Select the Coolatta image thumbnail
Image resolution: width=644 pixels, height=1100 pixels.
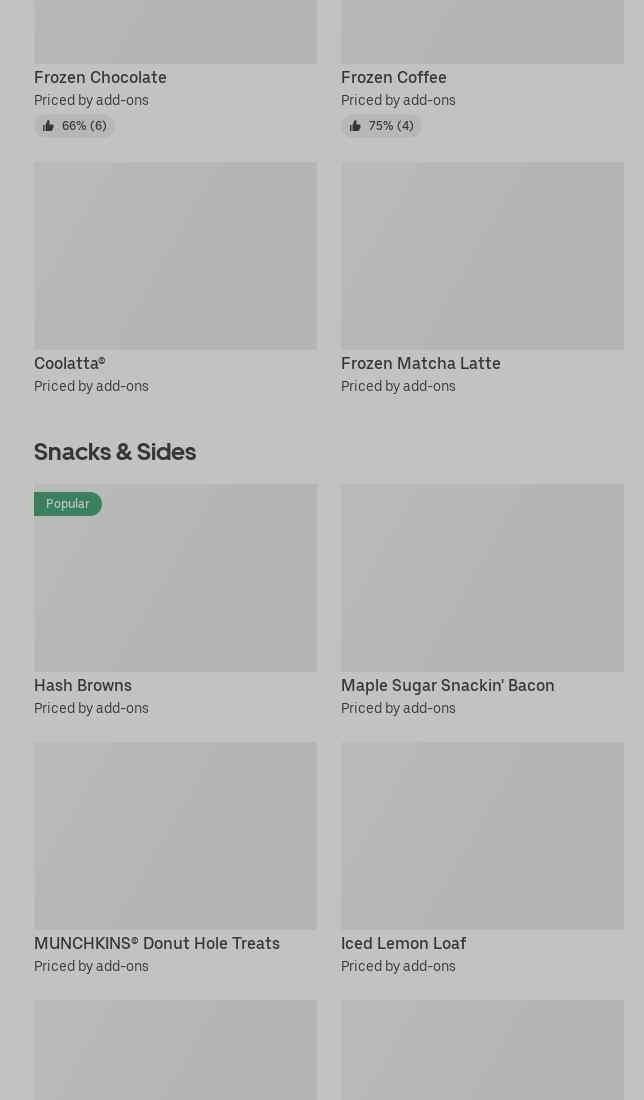click(x=175, y=256)
